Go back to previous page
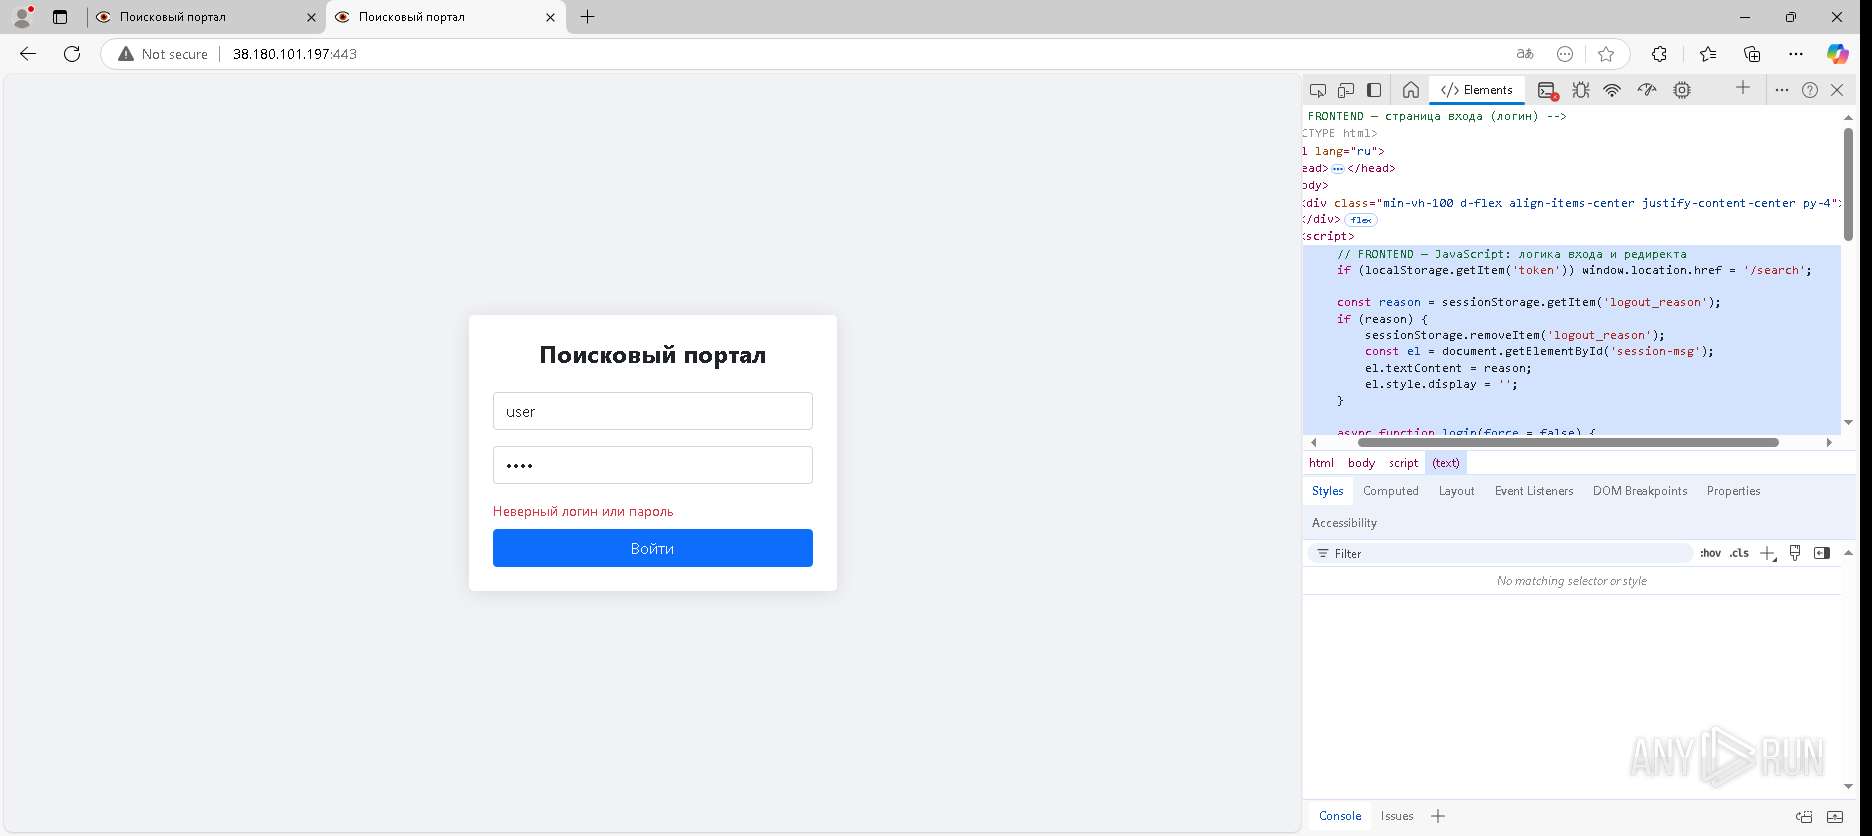1872x836 pixels. click(28, 54)
